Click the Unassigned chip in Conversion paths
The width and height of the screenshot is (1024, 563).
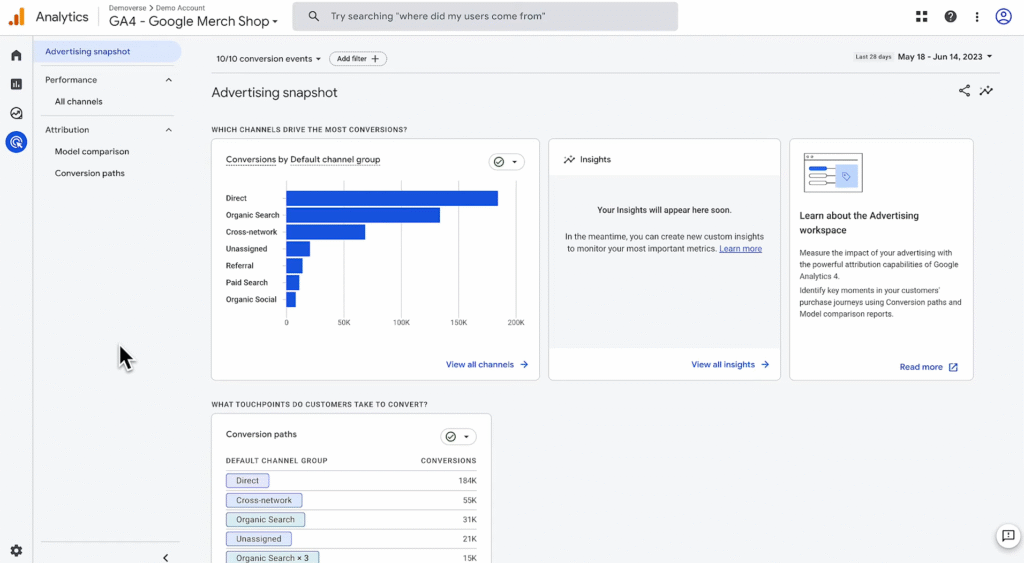coord(259,539)
